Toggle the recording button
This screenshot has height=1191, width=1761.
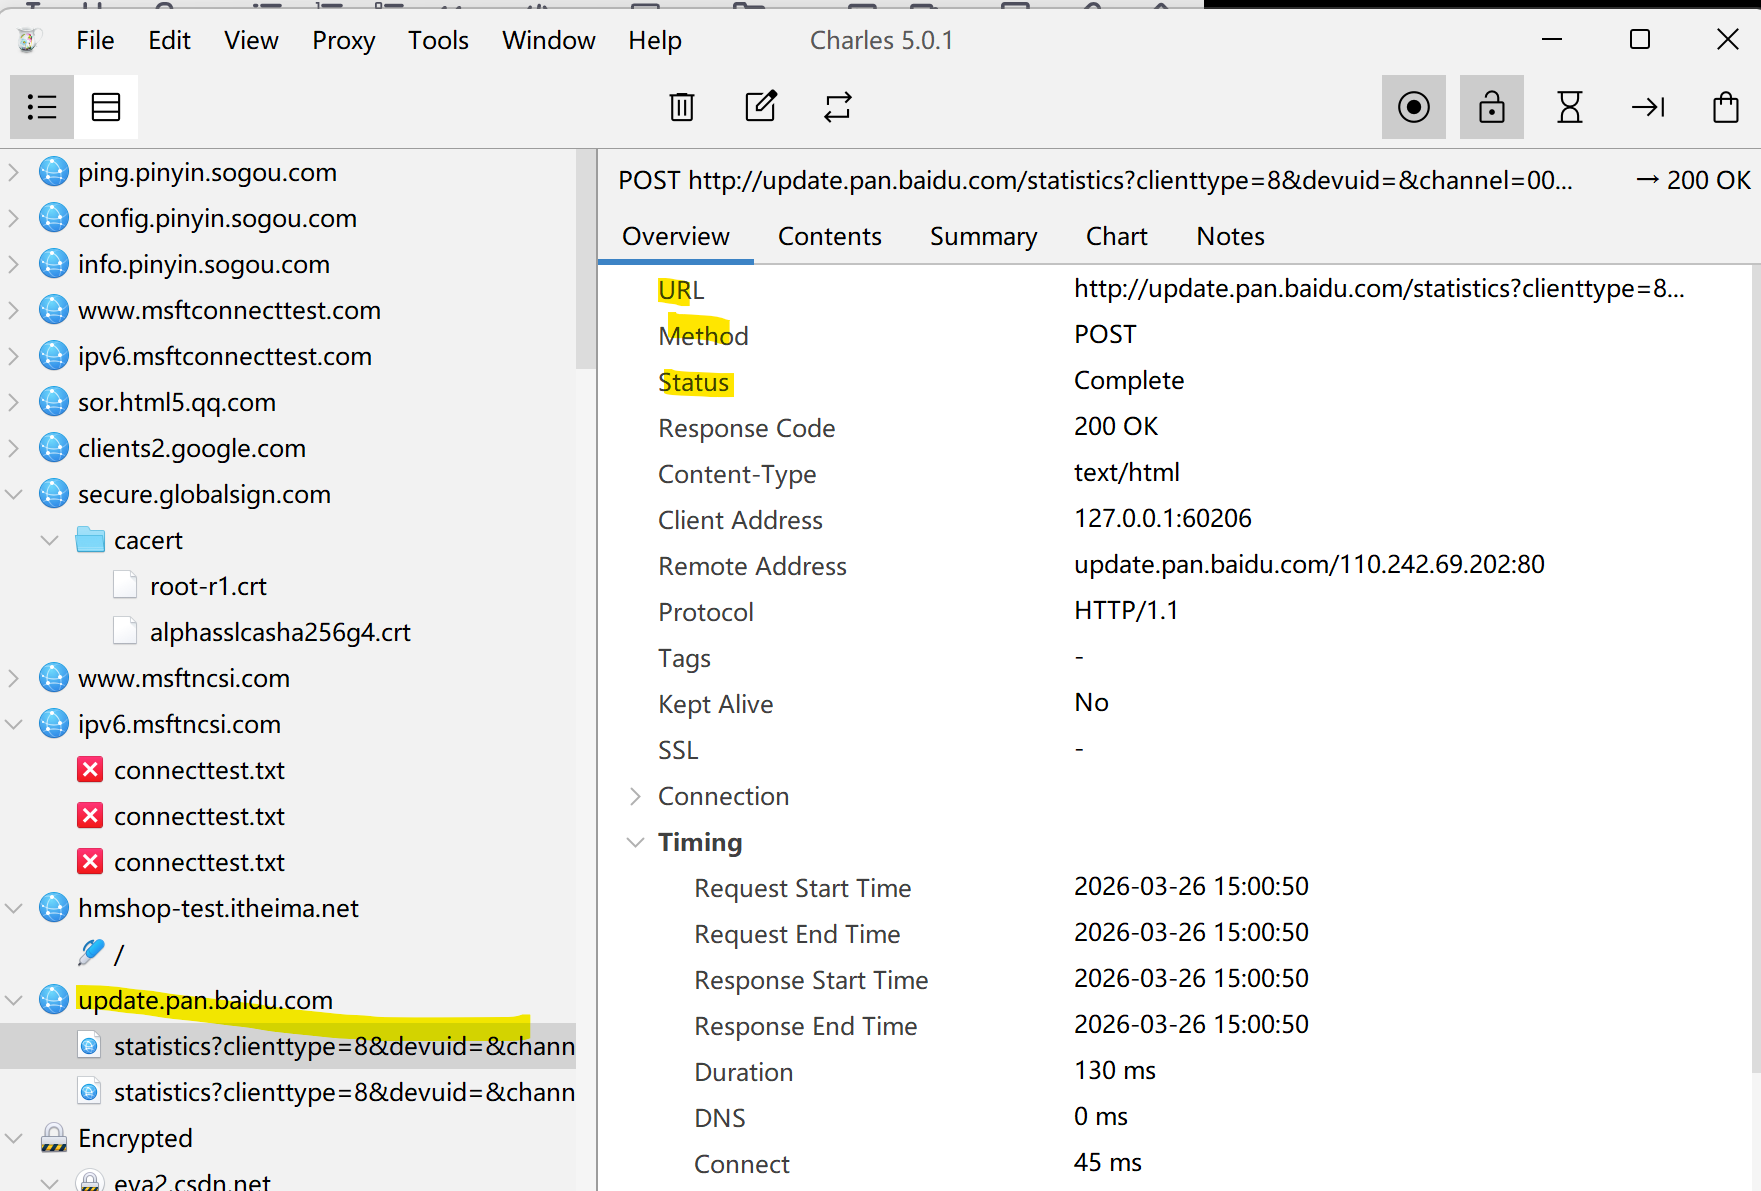coord(1414,107)
